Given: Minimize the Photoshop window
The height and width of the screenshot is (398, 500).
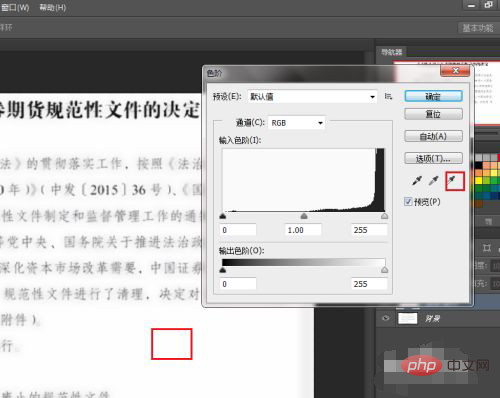Looking at the screenshot, I should coord(471,6).
